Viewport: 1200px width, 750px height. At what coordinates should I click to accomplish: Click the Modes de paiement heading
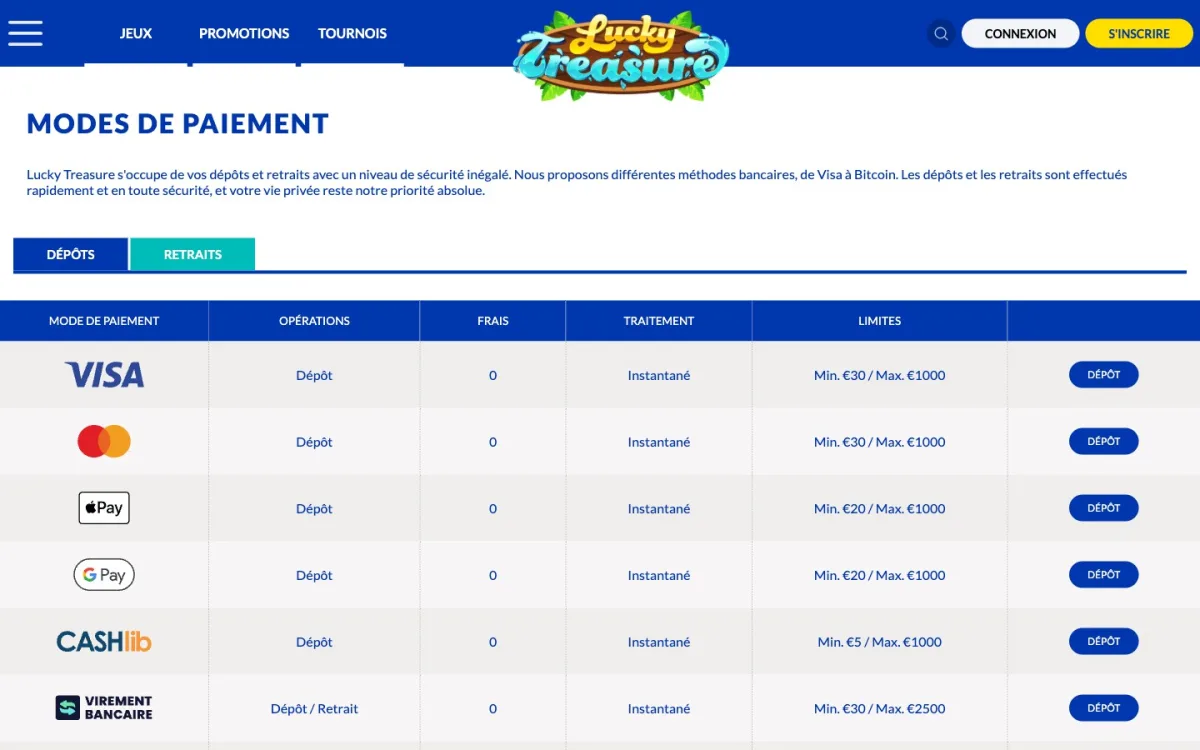coord(178,124)
